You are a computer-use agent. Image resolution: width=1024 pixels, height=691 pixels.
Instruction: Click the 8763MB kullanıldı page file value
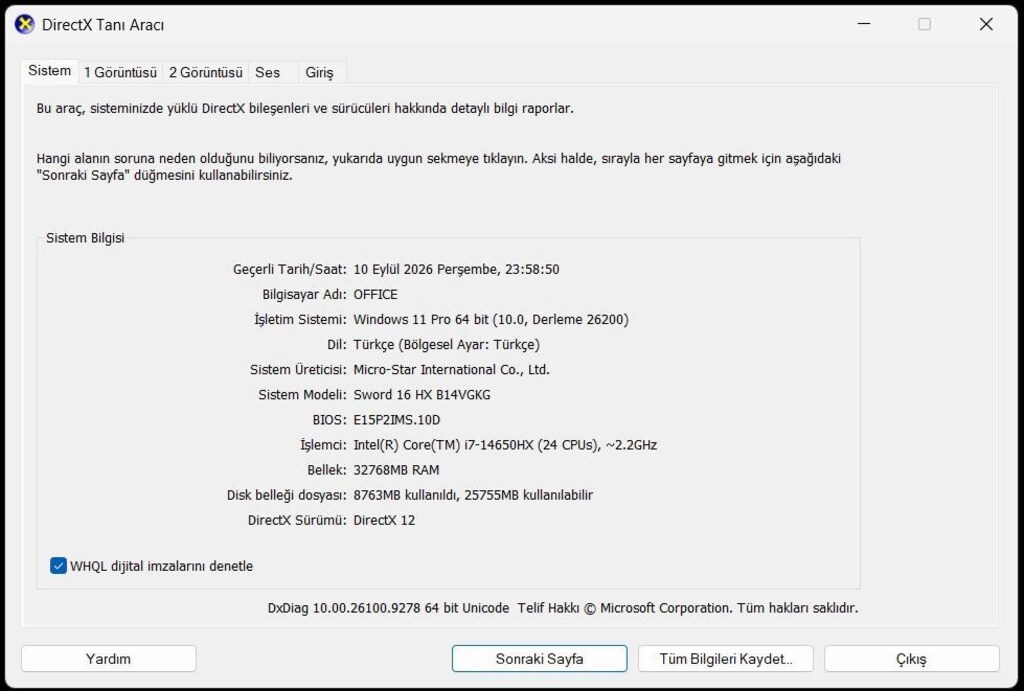pos(473,495)
